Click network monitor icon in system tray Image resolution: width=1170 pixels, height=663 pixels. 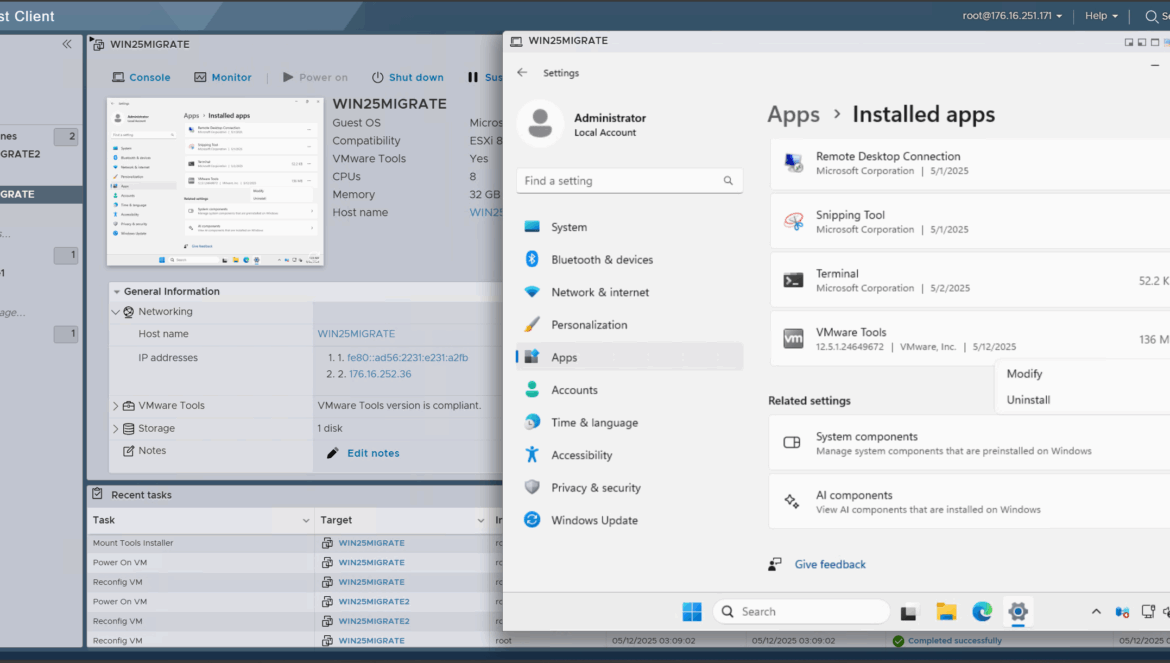click(1148, 612)
